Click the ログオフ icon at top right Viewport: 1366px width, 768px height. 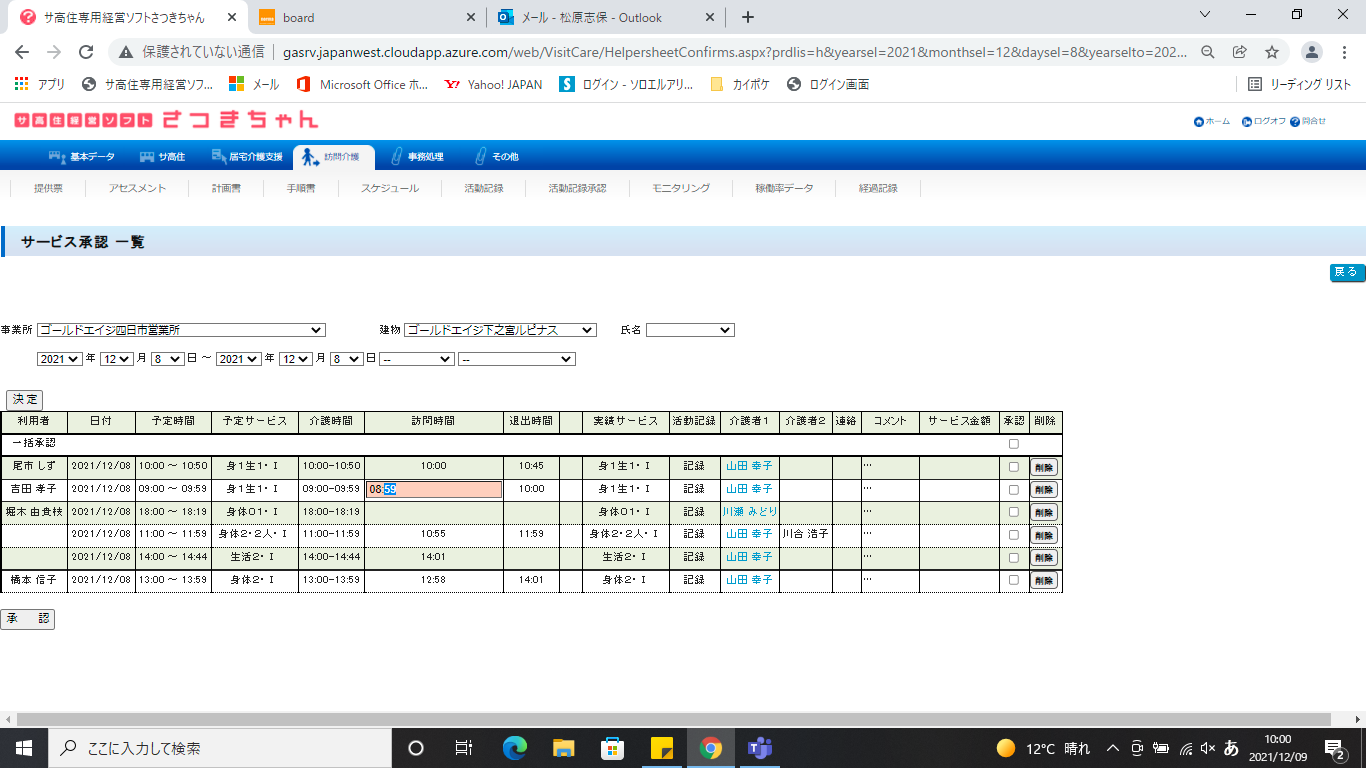(x=1247, y=122)
